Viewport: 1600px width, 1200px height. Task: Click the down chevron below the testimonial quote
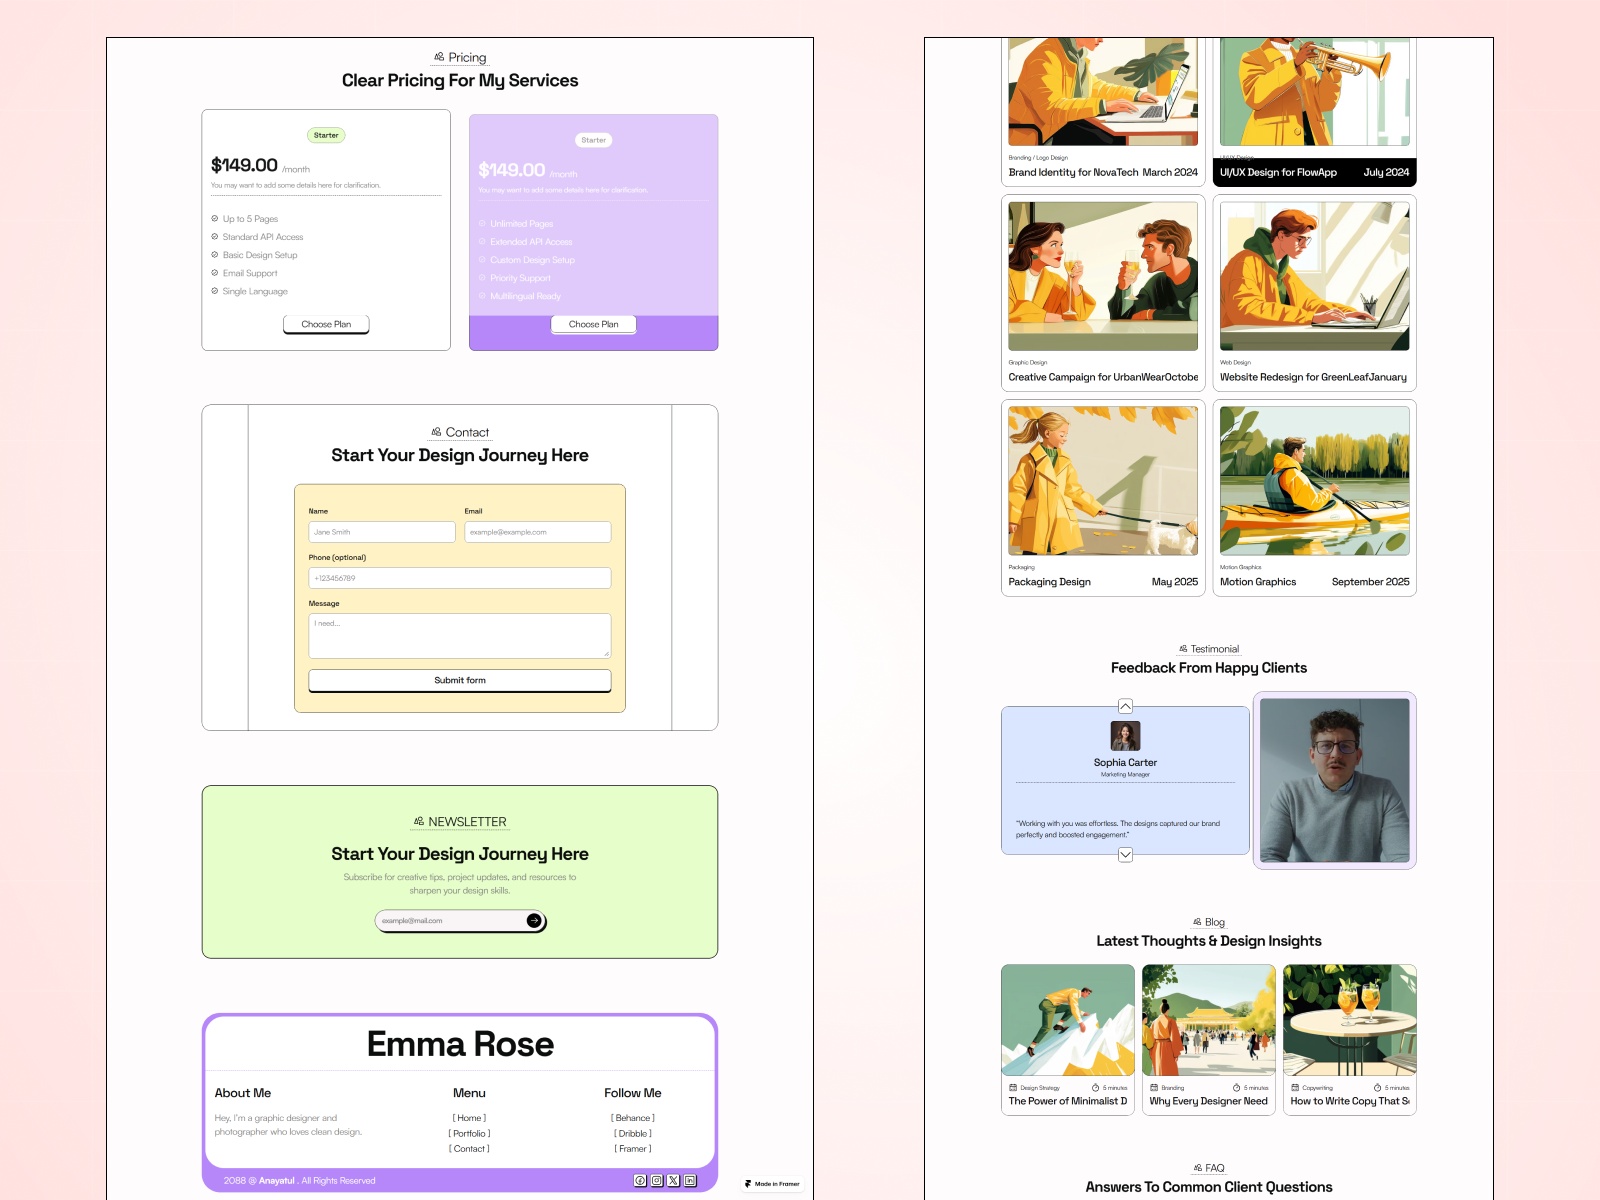click(1126, 854)
